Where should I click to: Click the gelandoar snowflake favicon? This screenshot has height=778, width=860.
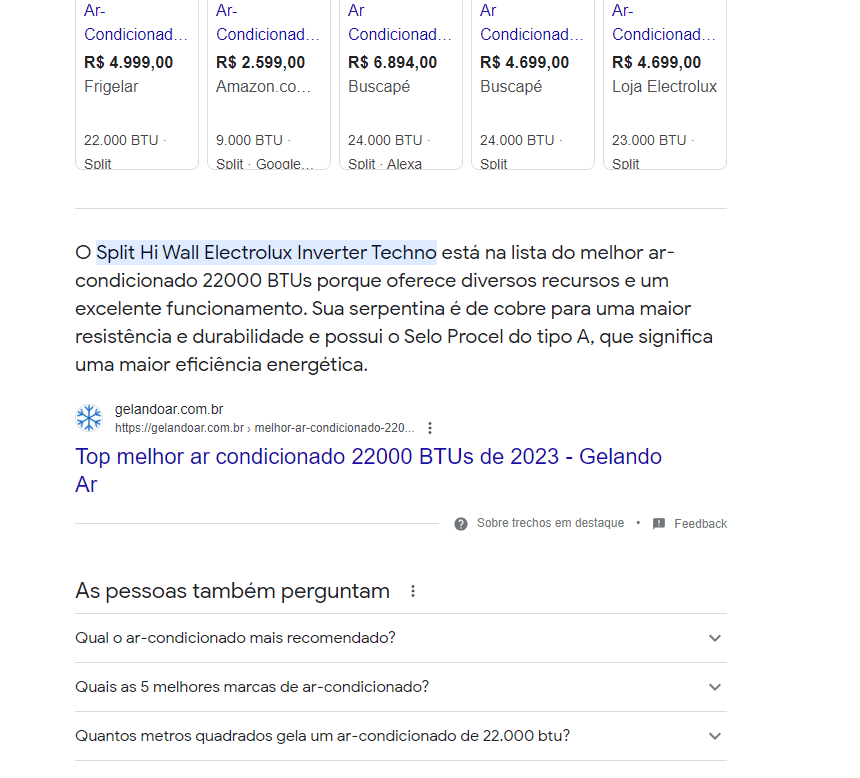(89, 418)
